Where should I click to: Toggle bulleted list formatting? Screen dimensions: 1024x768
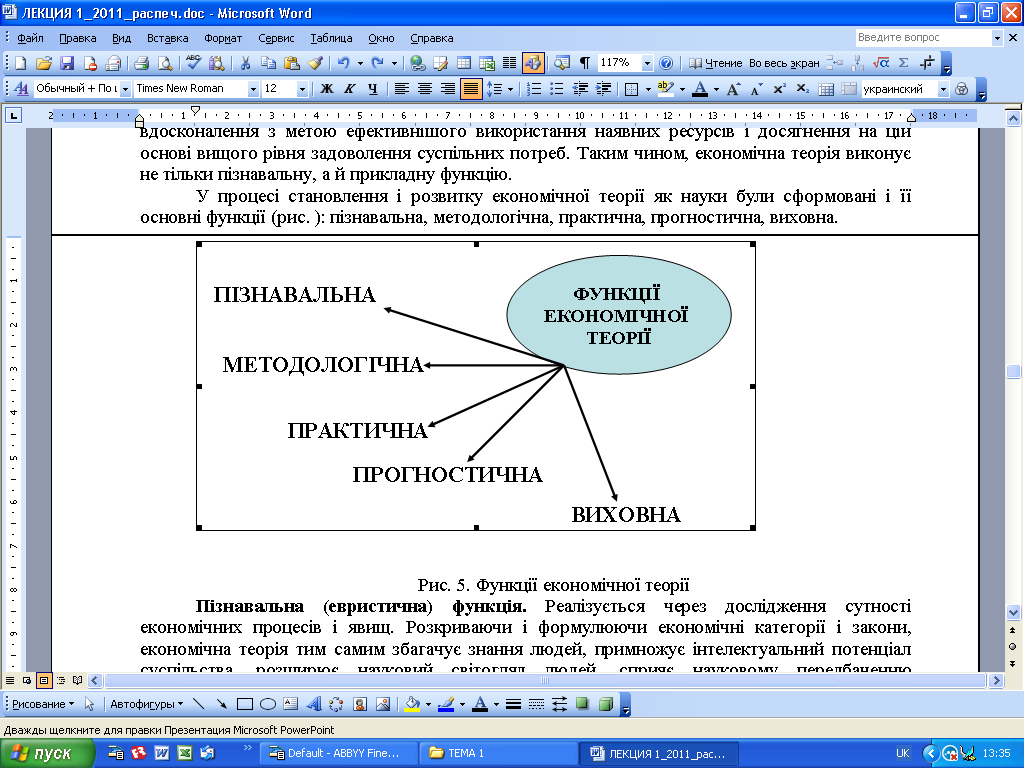click(556, 89)
